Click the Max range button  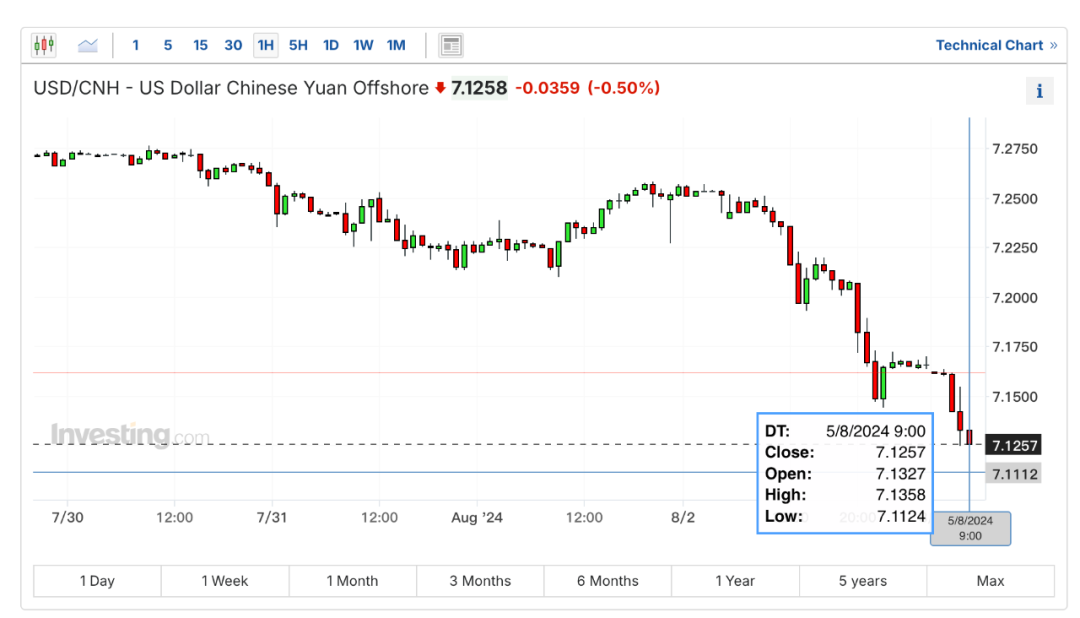click(x=990, y=581)
